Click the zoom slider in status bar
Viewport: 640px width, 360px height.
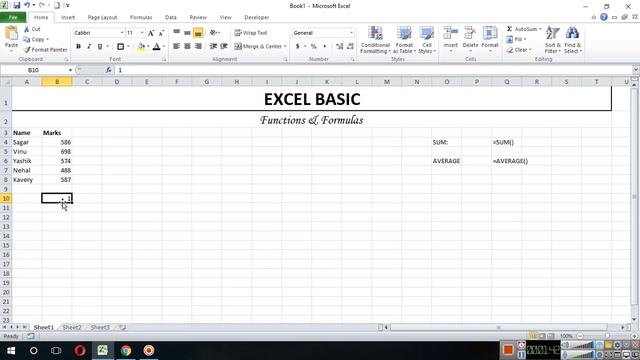click(x=607, y=336)
